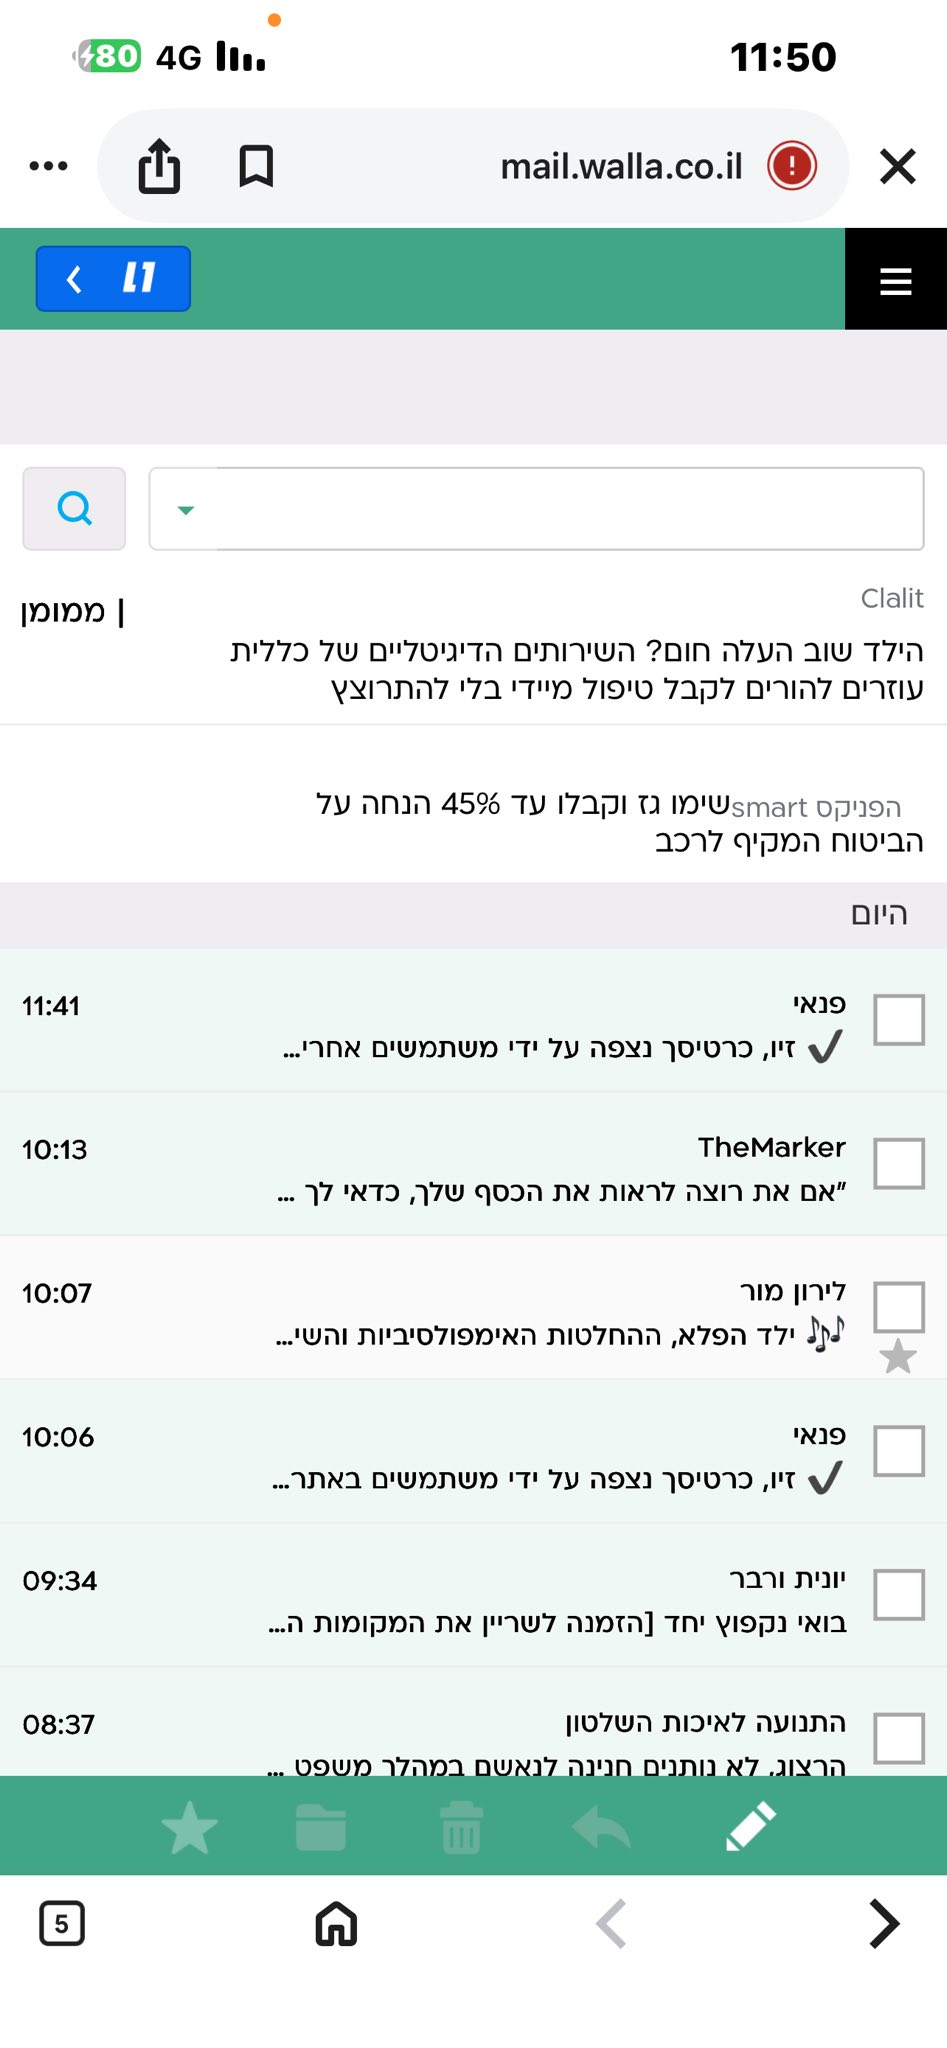Tap the trash delete icon
947x2048 pixels.
[461, 1828]
